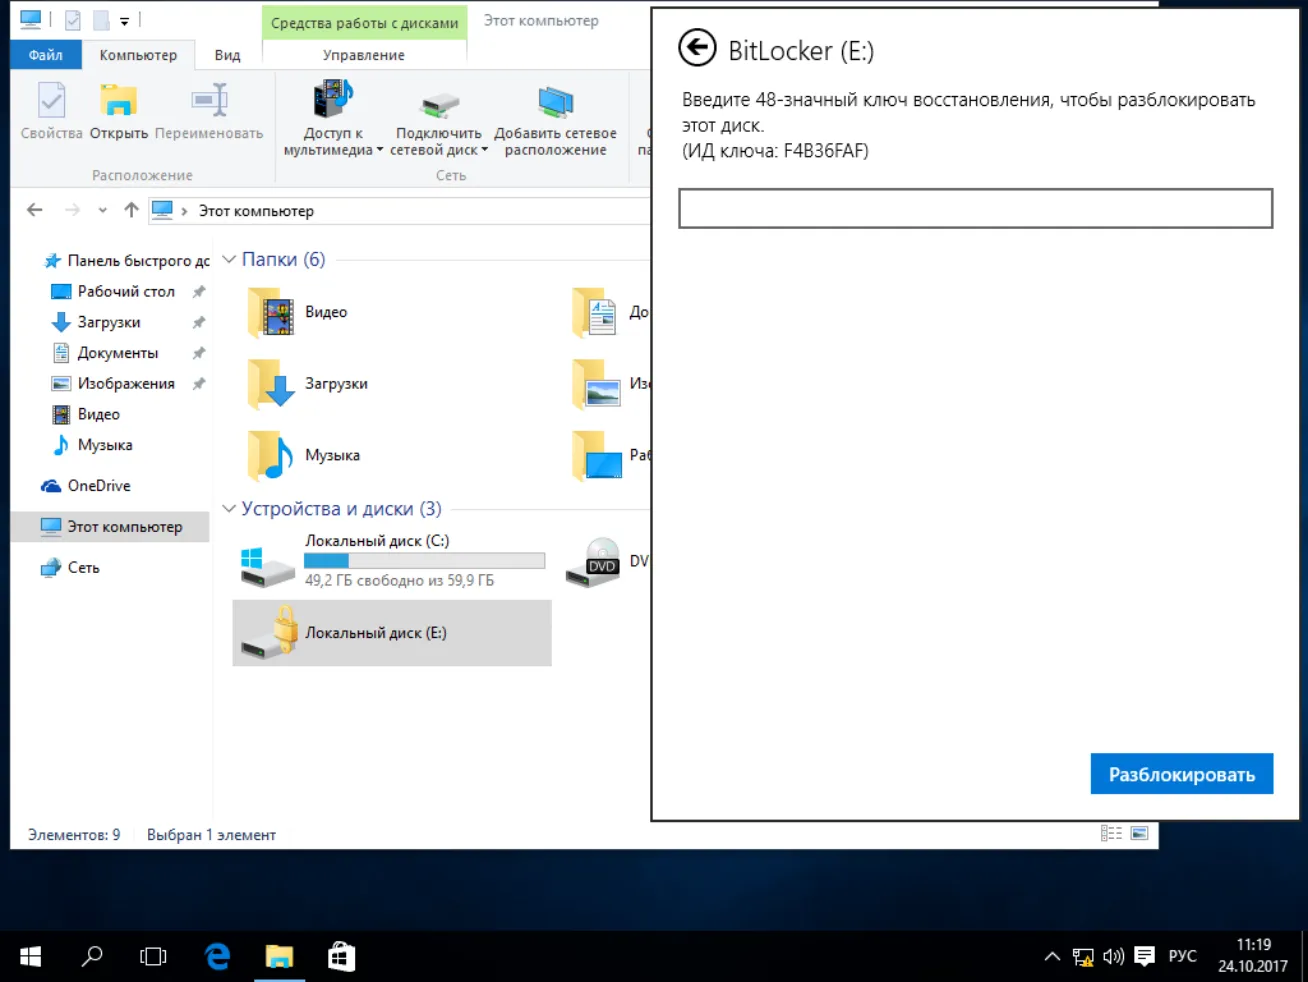Select OneDrive in the navigation pane

(x=99, y=486)
